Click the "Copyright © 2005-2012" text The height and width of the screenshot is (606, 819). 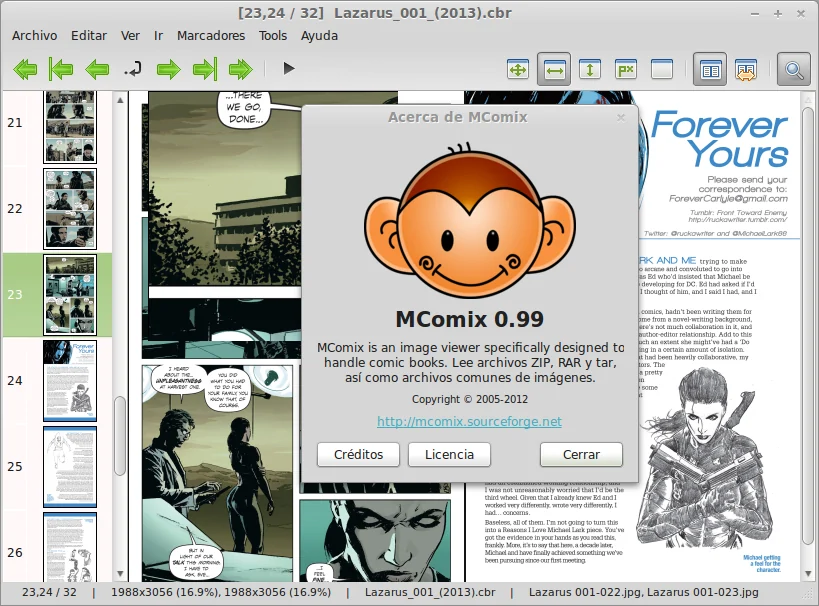click(x=470, y=399)
